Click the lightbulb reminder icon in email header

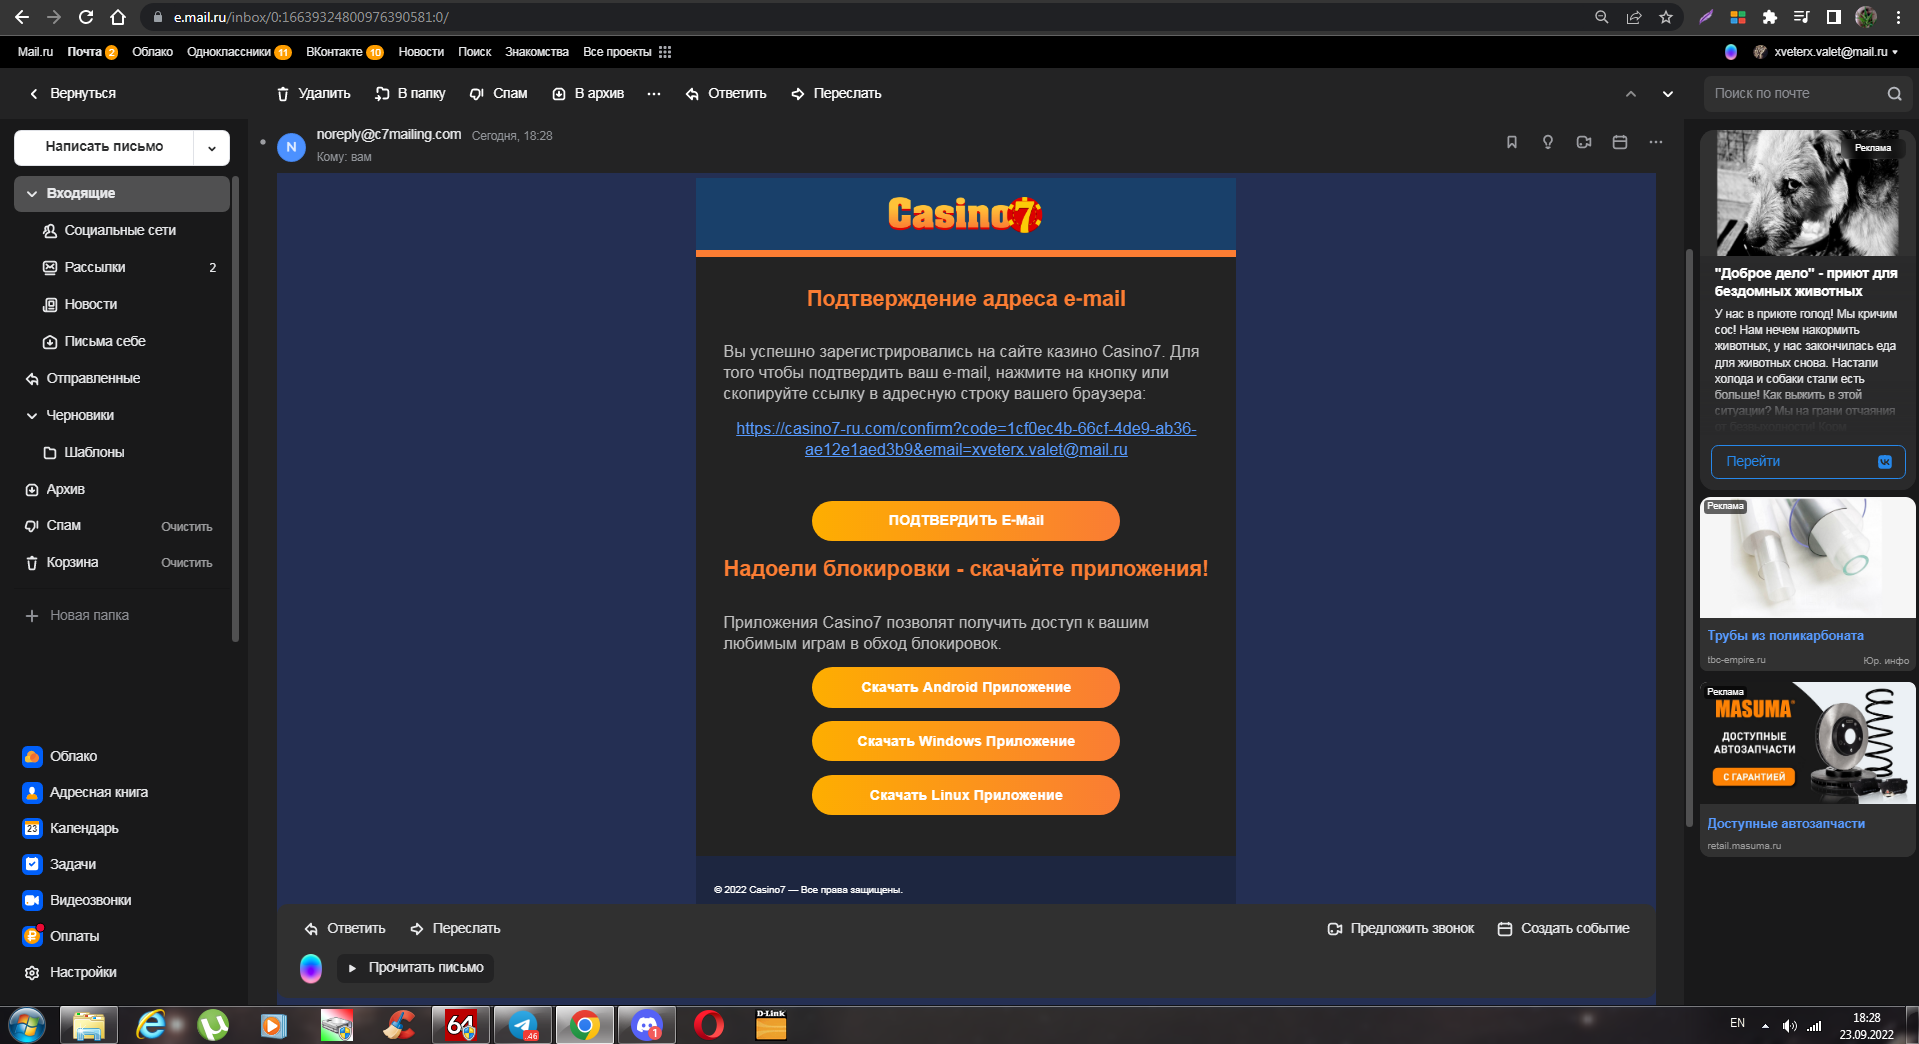pos(1548,142)
